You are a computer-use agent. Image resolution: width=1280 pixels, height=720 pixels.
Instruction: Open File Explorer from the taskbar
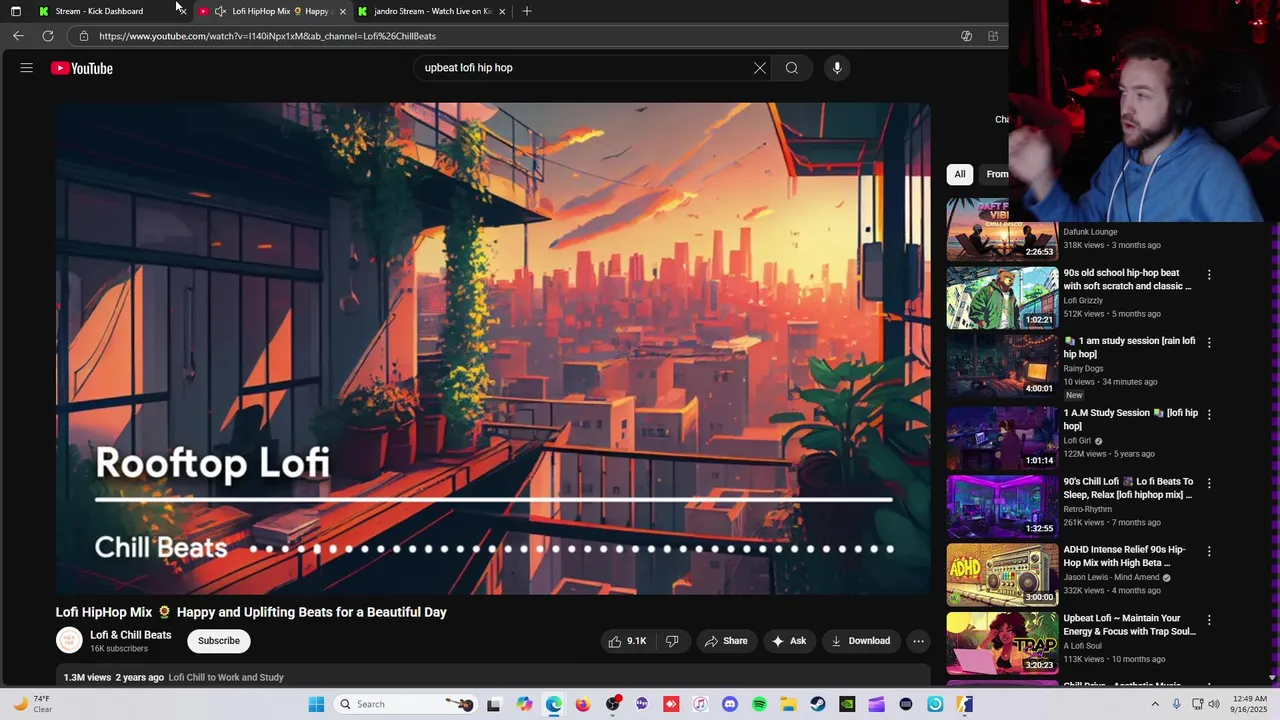click(x=788, y=704)
